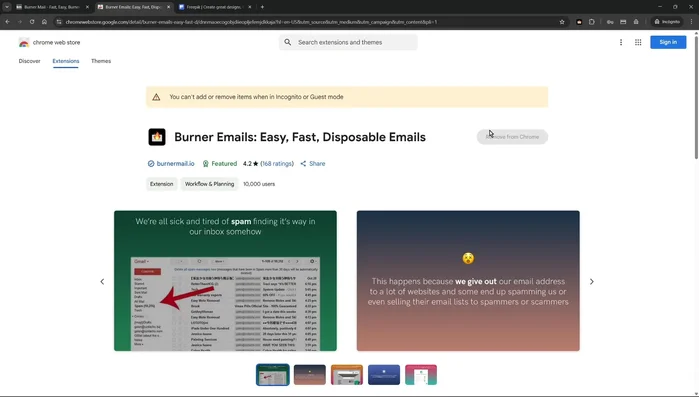Screen dimensions: 699x397
Task: Click the verified publisher badge icon
Action: pyautogui.click(x=151, y=164)
